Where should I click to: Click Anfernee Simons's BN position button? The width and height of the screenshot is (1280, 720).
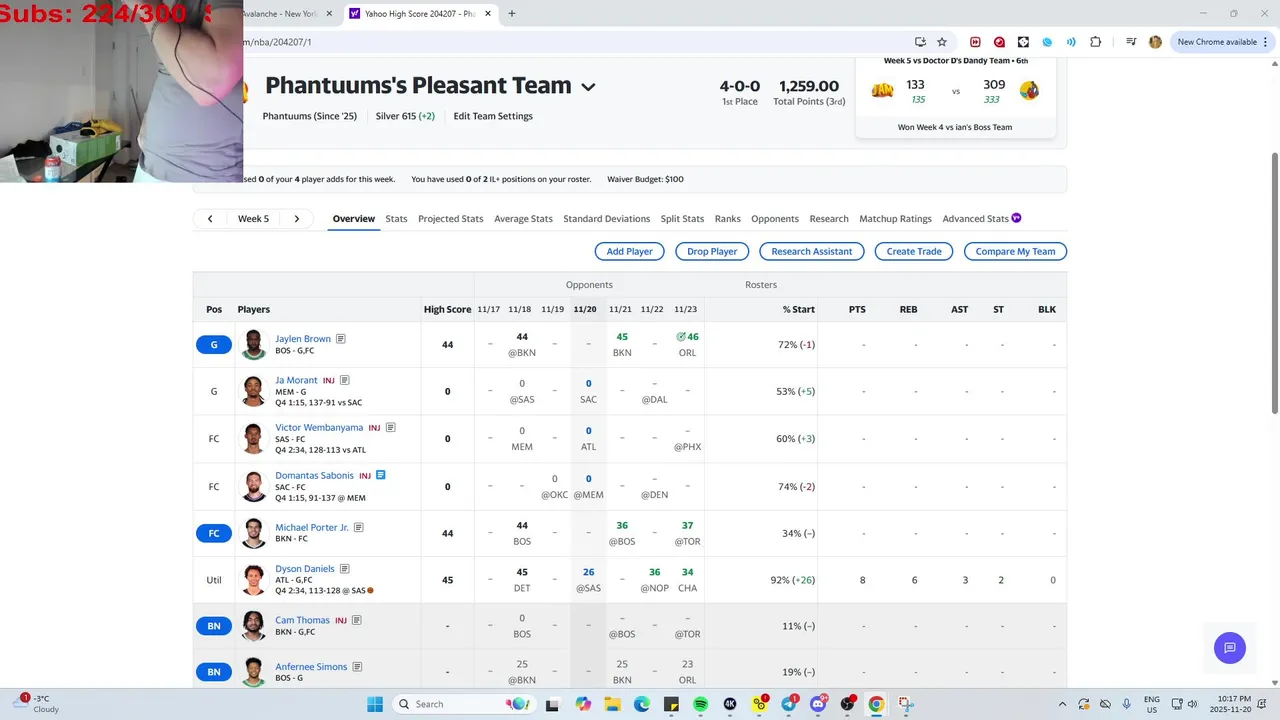[214, 672]
